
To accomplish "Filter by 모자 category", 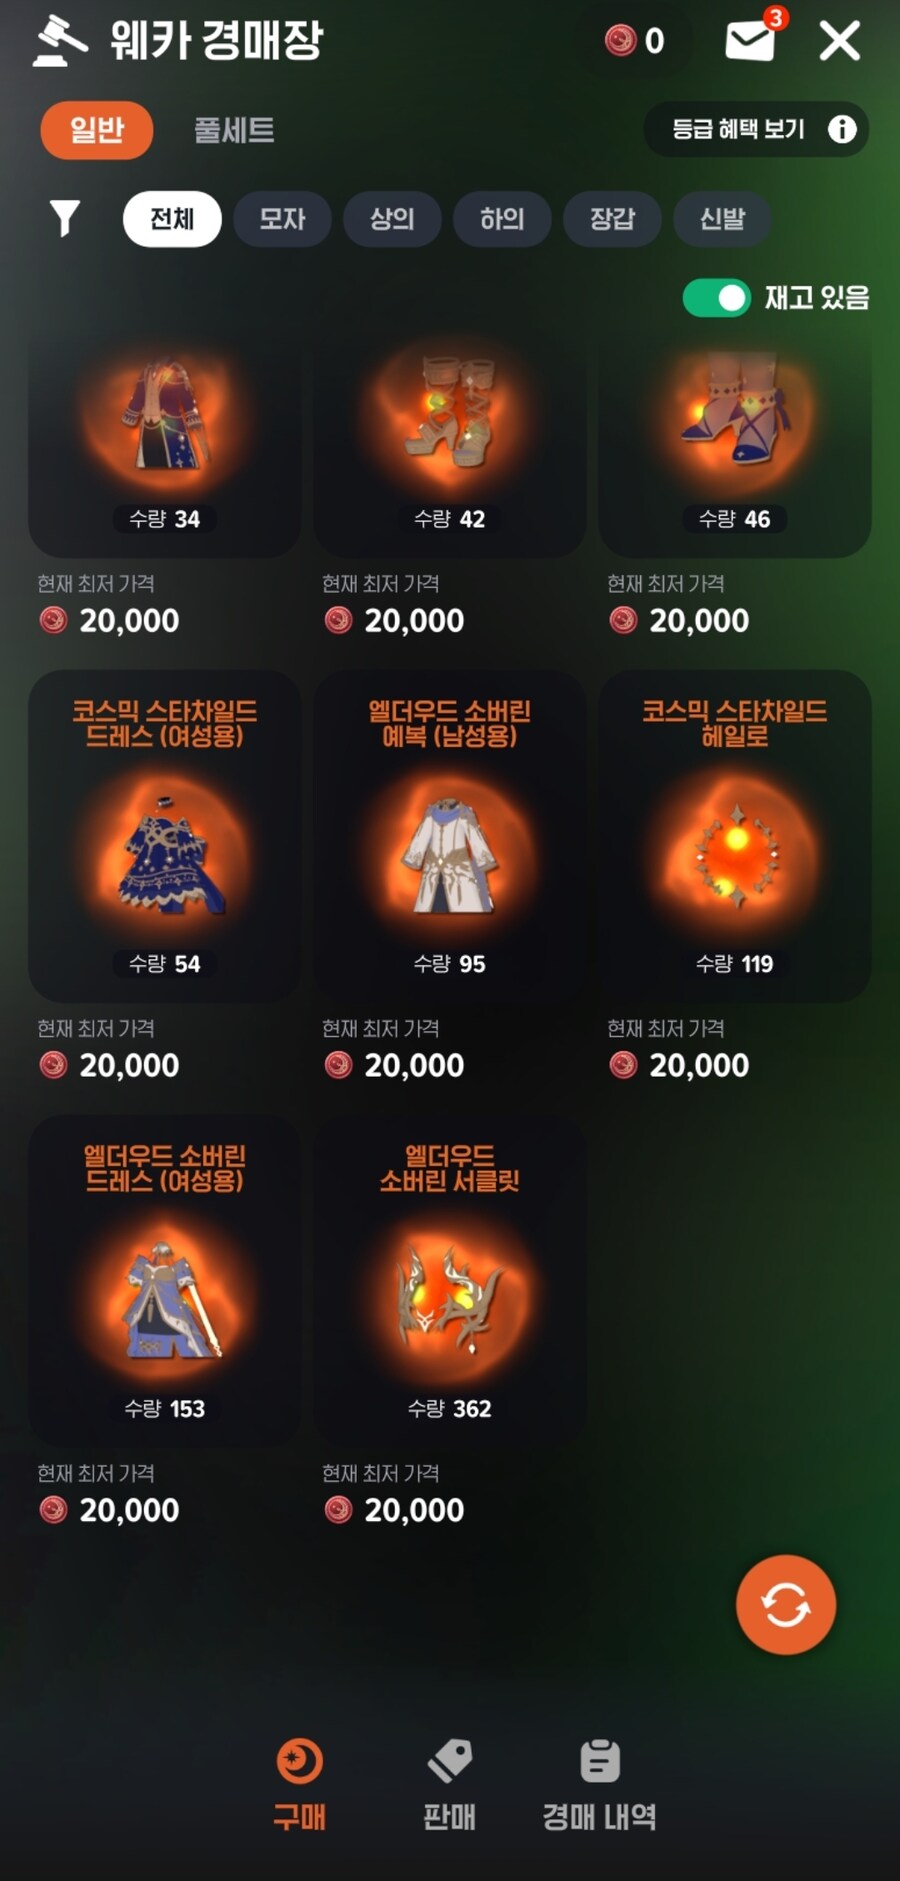I will pyautogui.click(x=282, y=219).
